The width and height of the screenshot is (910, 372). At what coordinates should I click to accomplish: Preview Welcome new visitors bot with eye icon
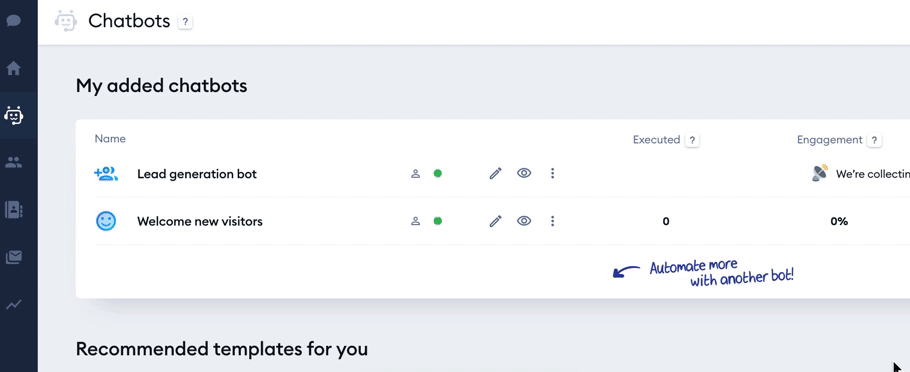[x=524, y=221]
